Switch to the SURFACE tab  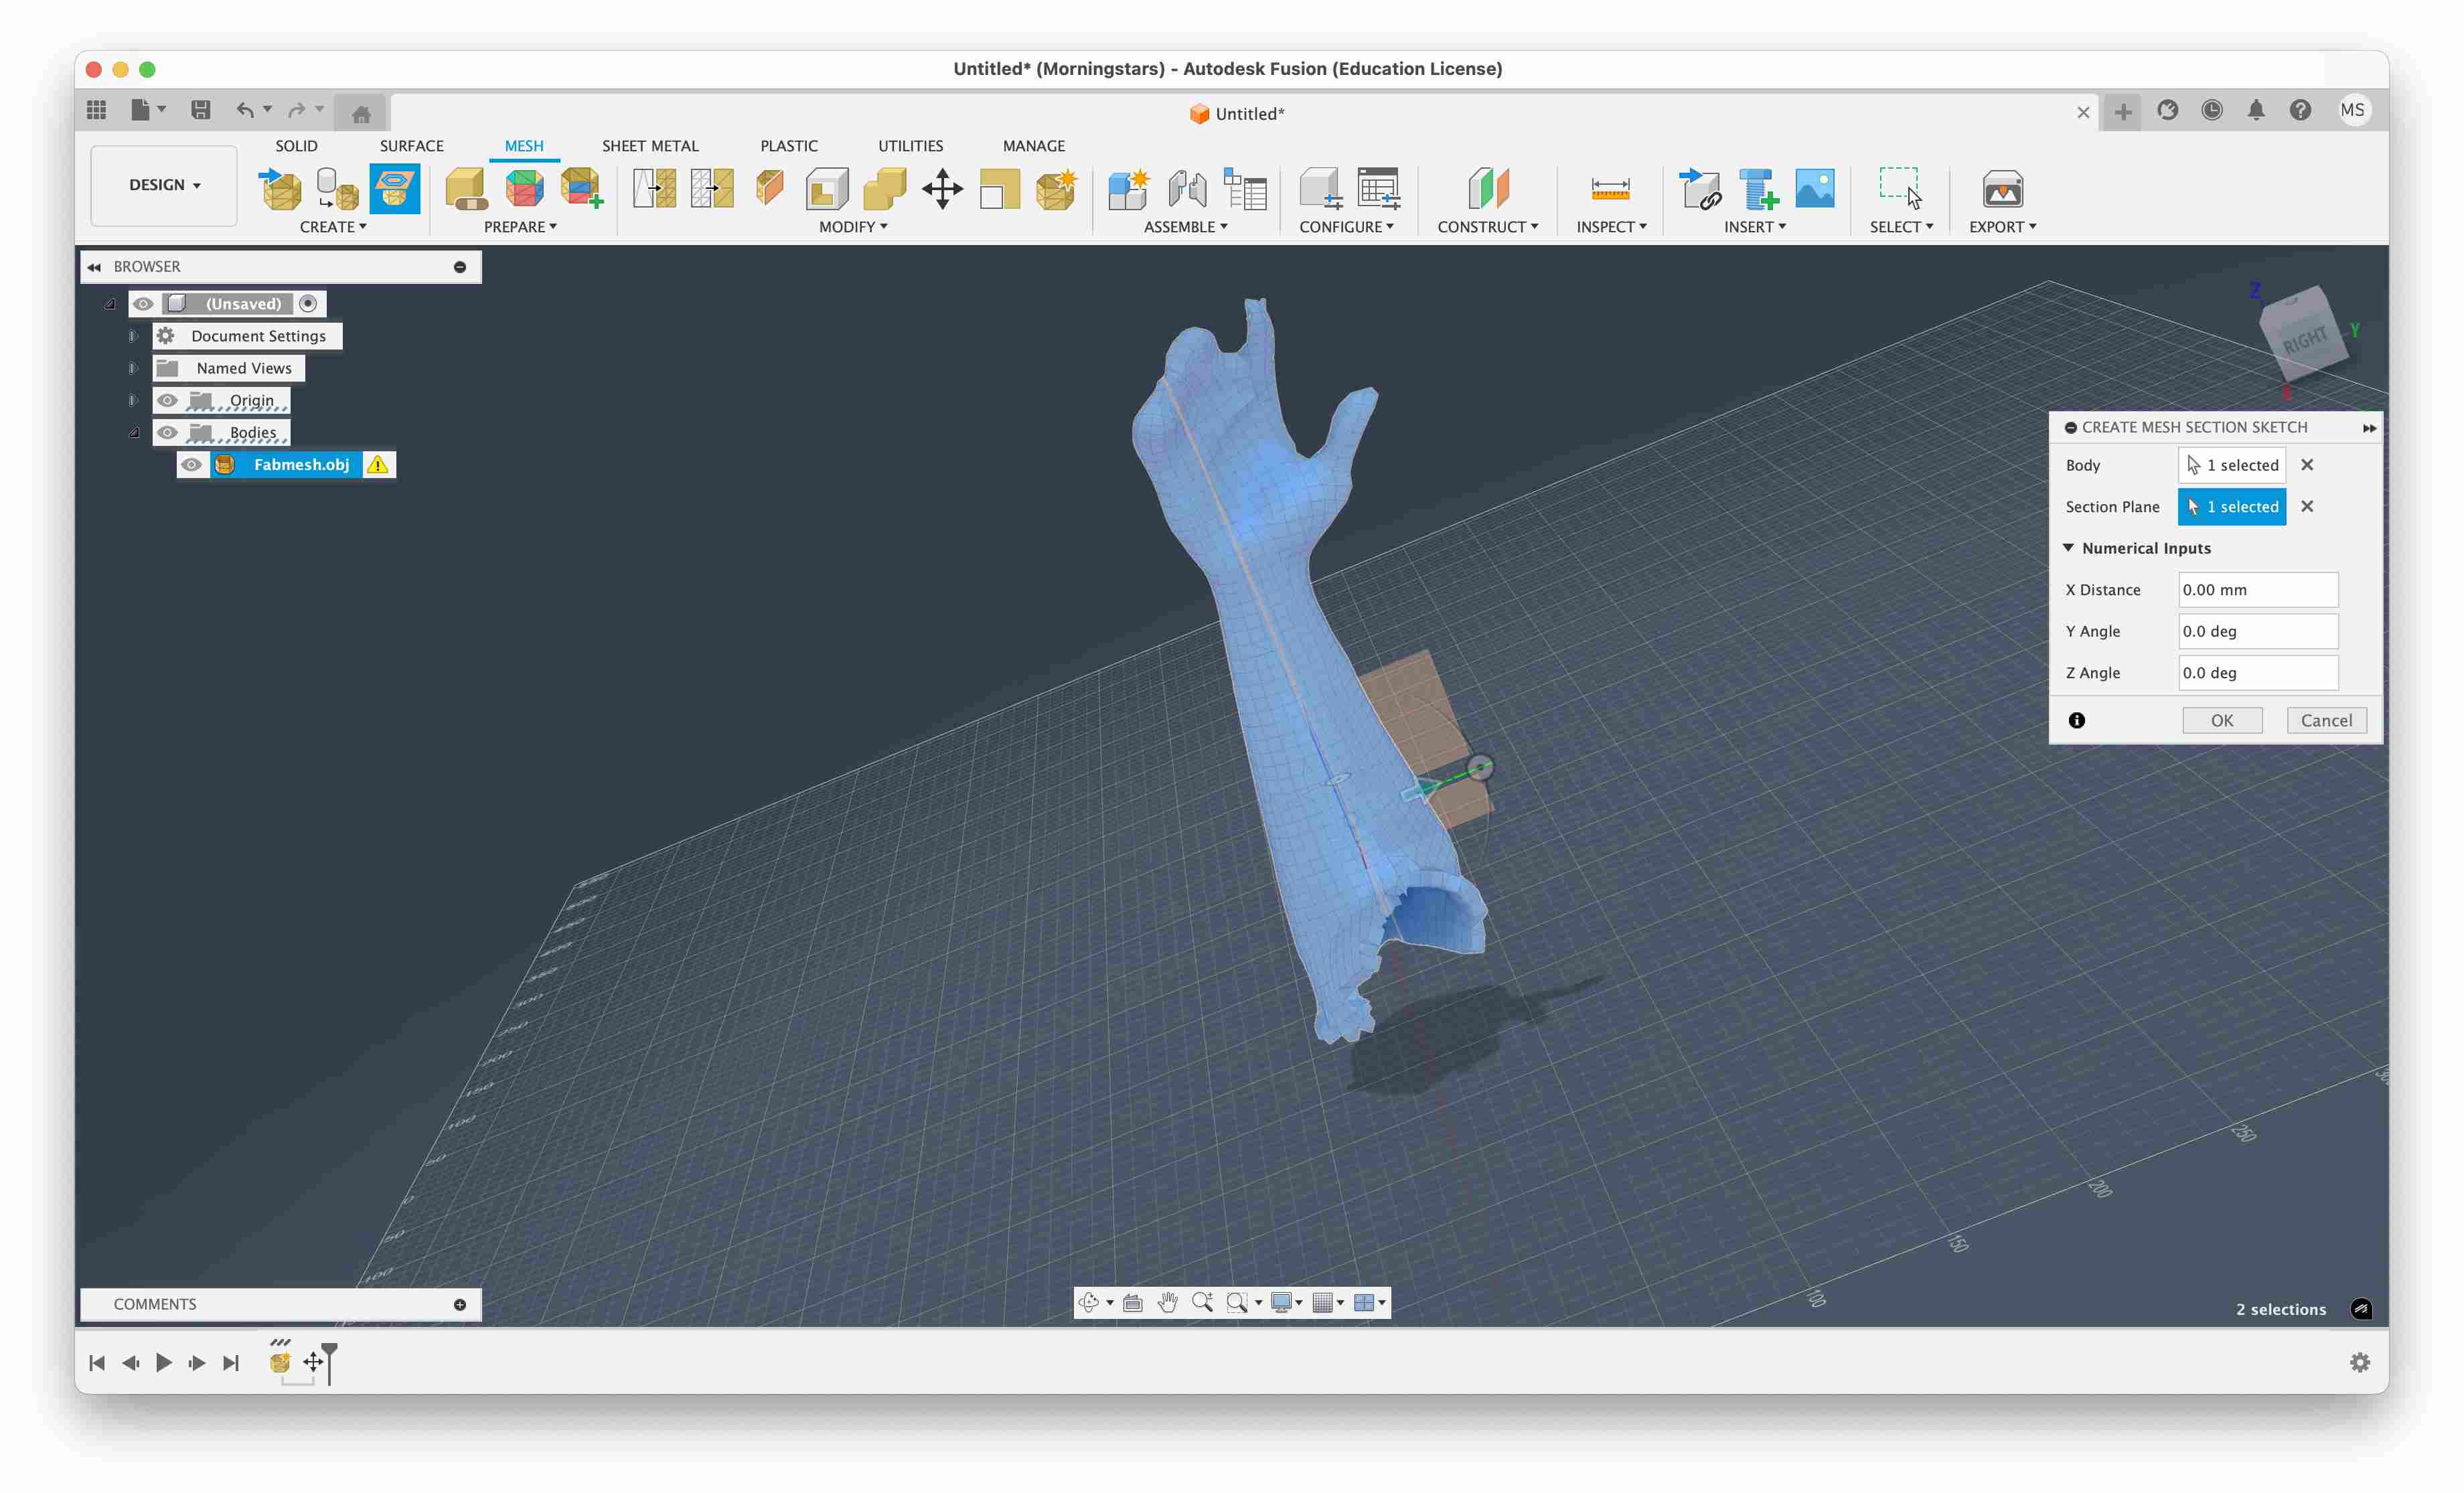tap(411, 145)
